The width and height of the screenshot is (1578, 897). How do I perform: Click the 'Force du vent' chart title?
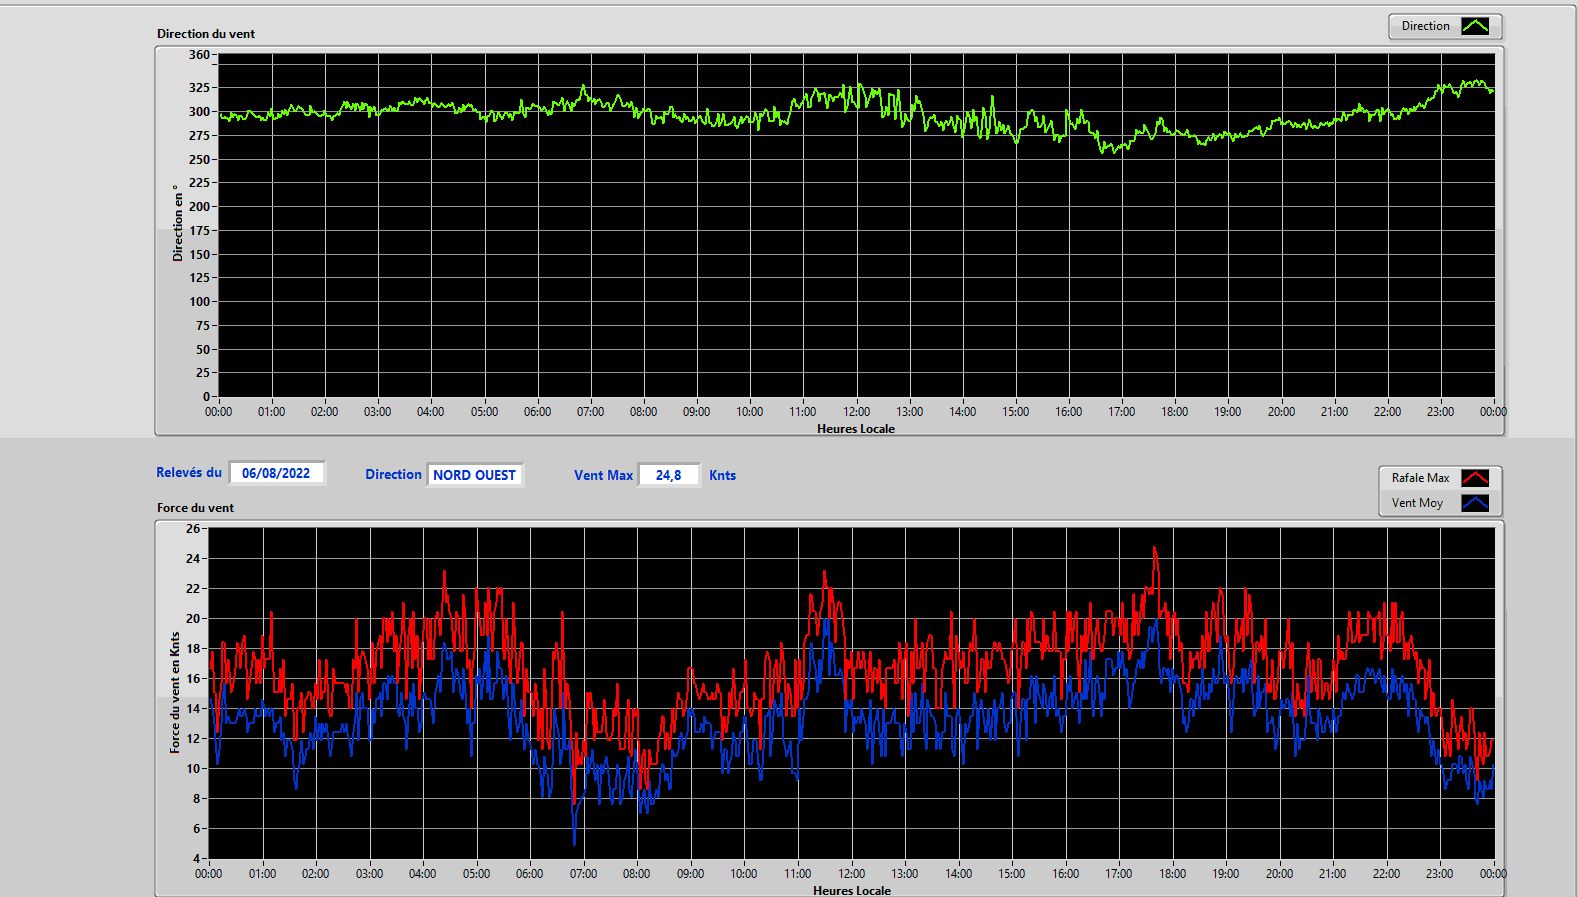point(195,508)
